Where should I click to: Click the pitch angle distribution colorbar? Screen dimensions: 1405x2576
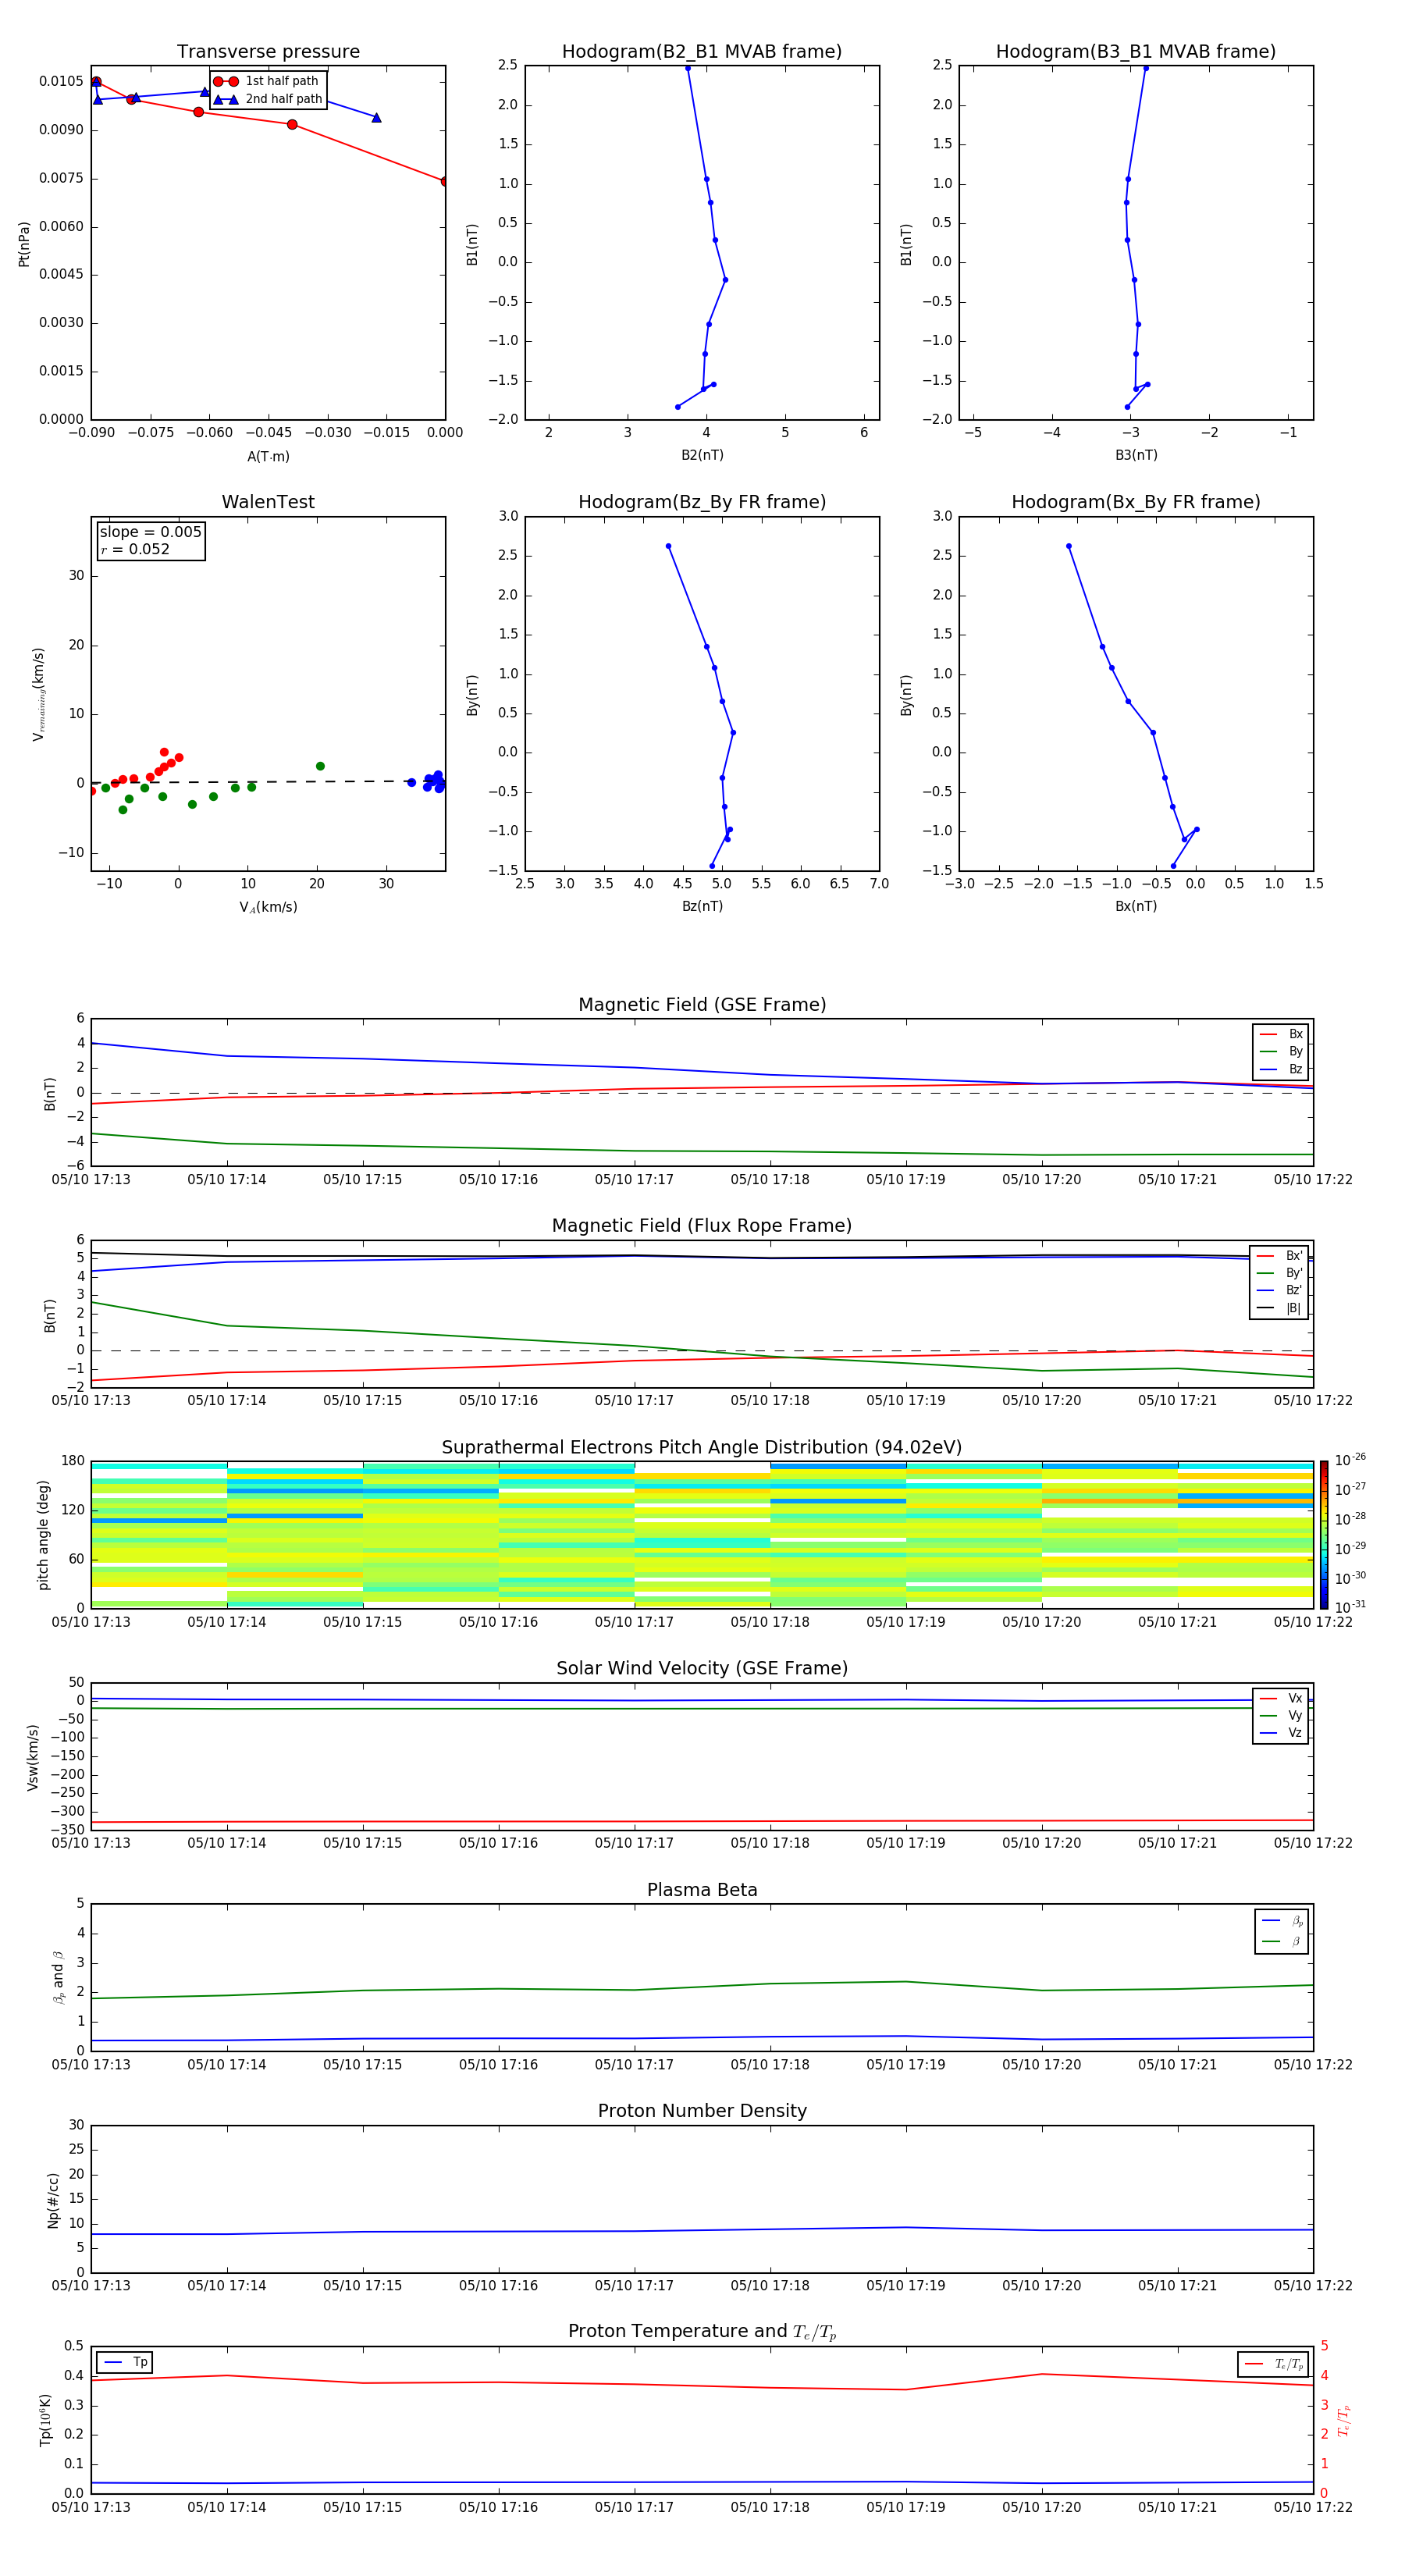pyautogui.click(x=1323, y=1534)
